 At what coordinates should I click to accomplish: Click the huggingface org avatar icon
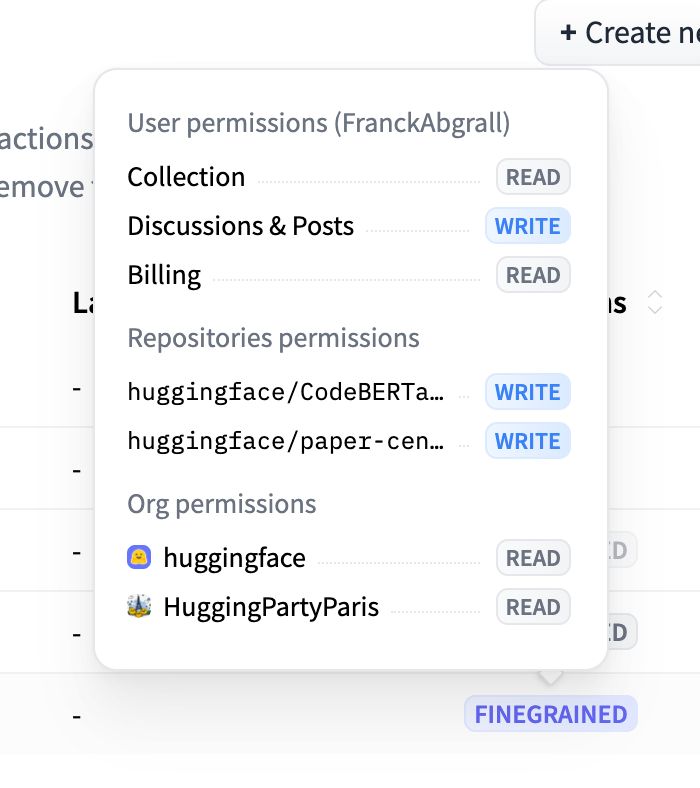coord(139,558)
